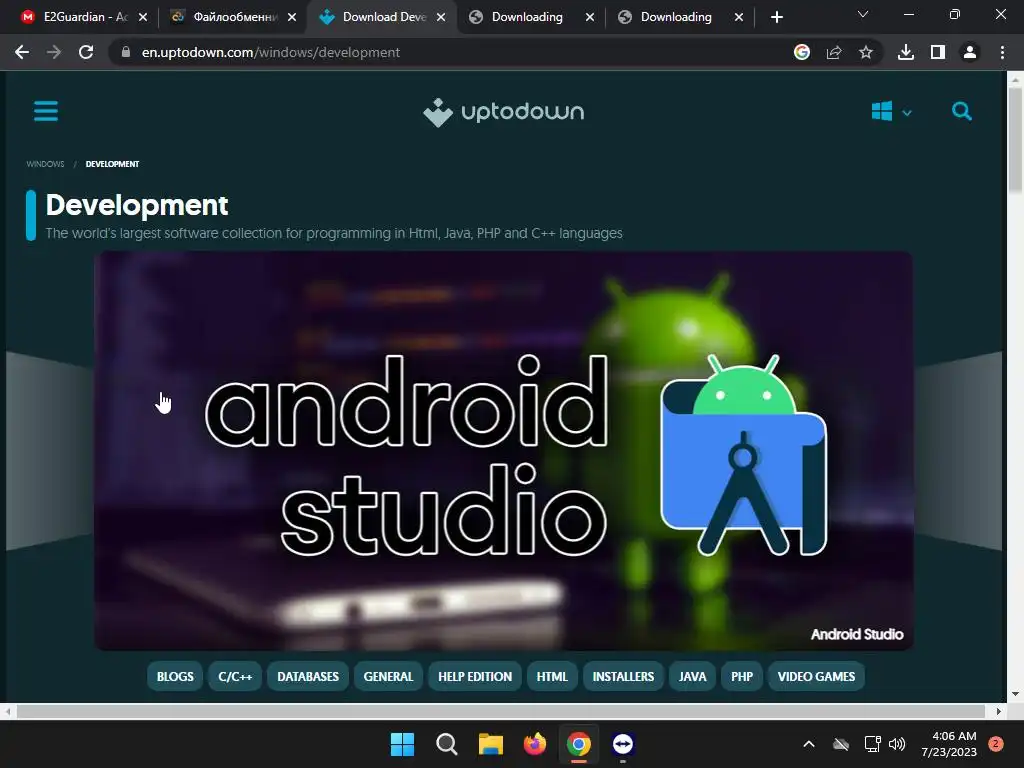Open Chrome's three-dot menu
1024x768 pixels.
(x=1002, y=52)
